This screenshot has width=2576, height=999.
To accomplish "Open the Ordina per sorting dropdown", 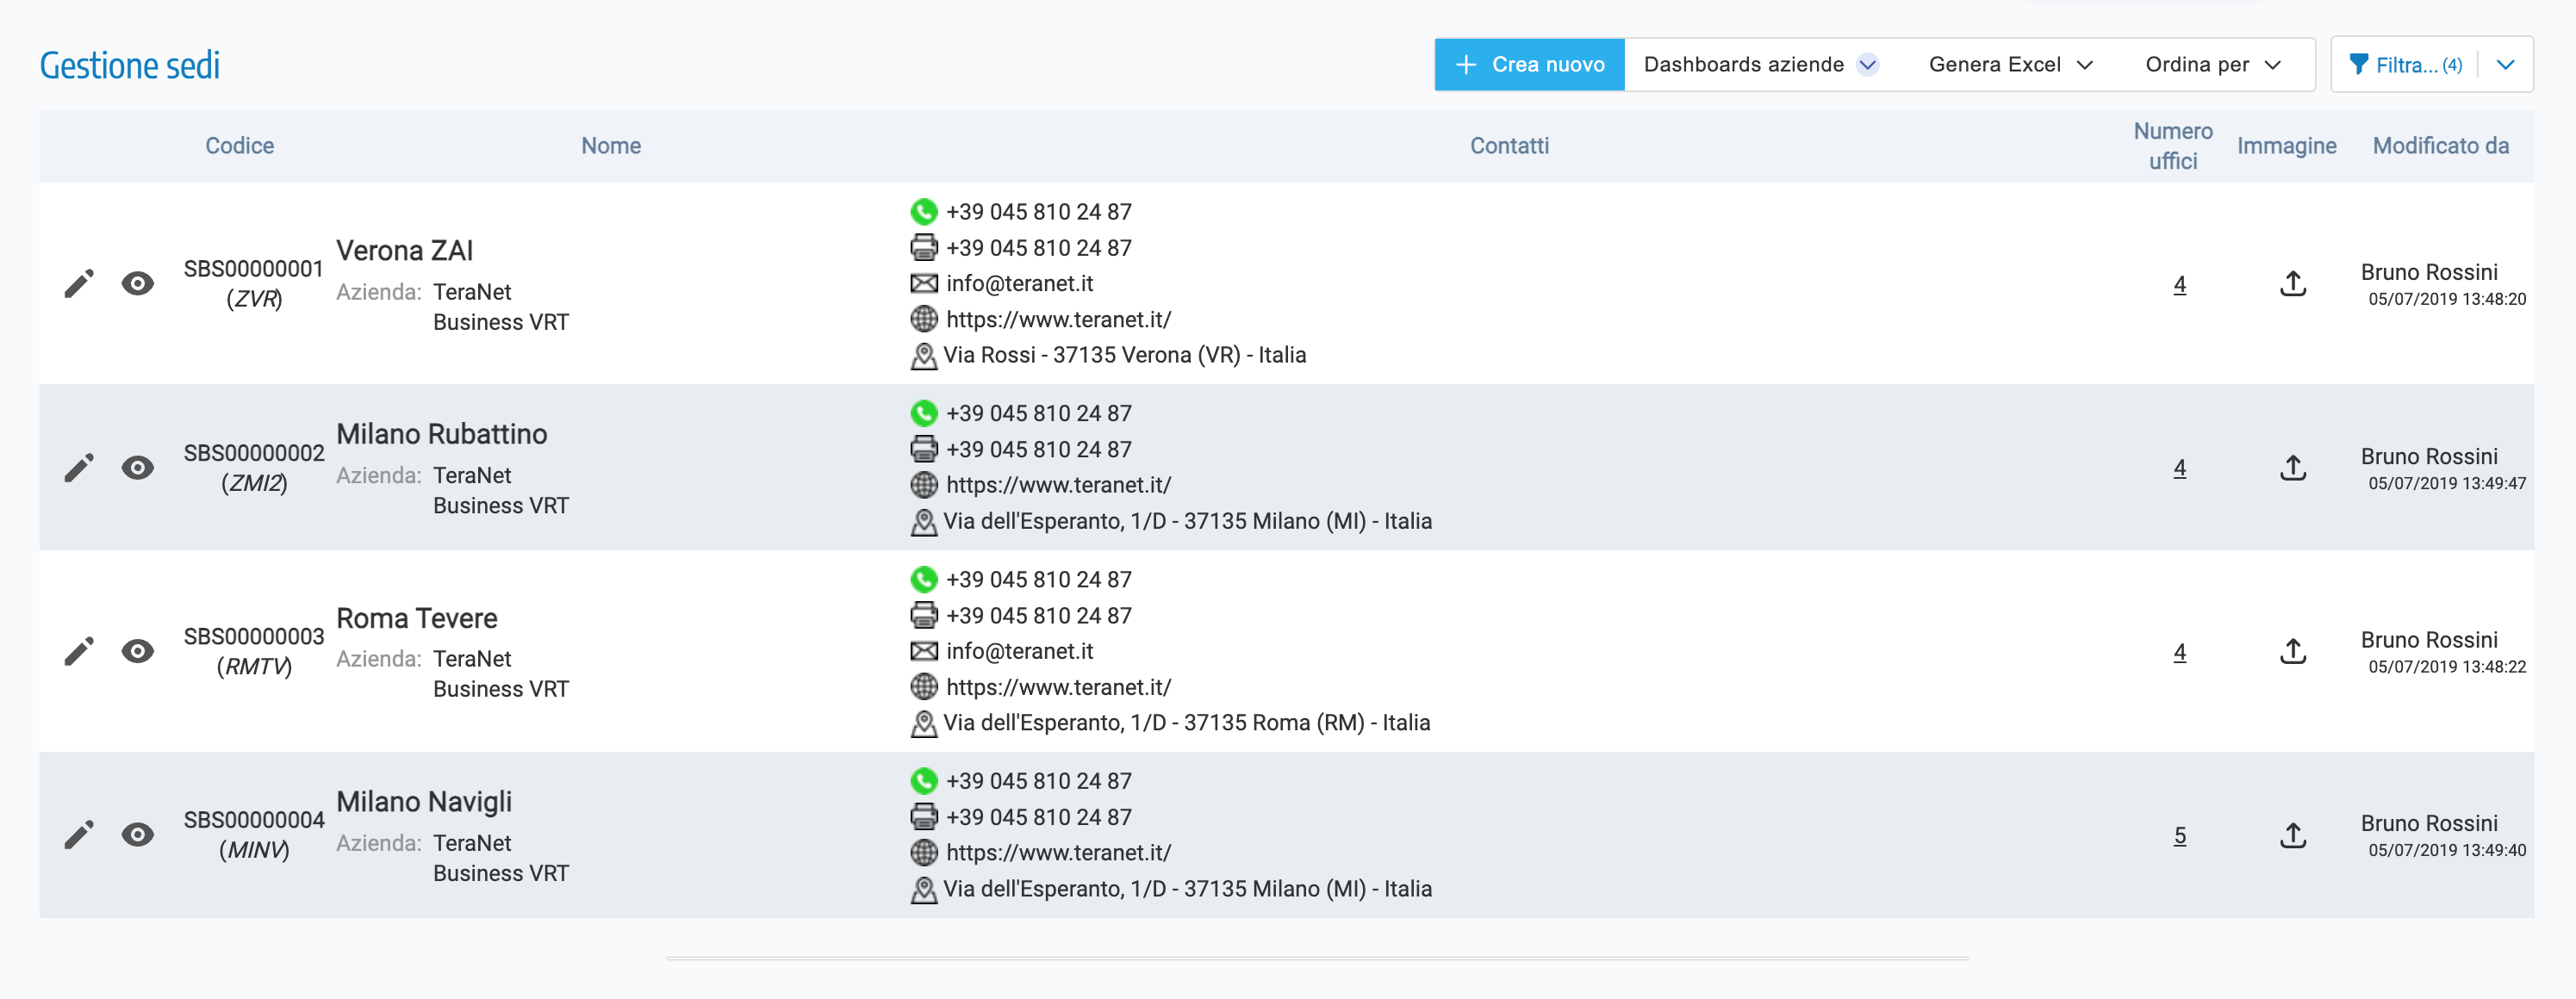I will tap(2212, 65).
